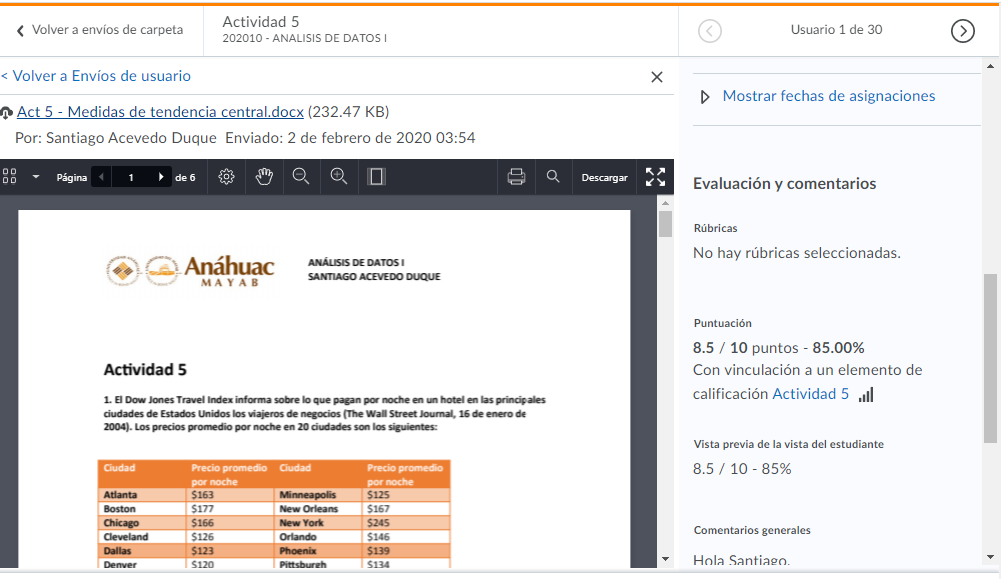Zoom out of the document

301,177
